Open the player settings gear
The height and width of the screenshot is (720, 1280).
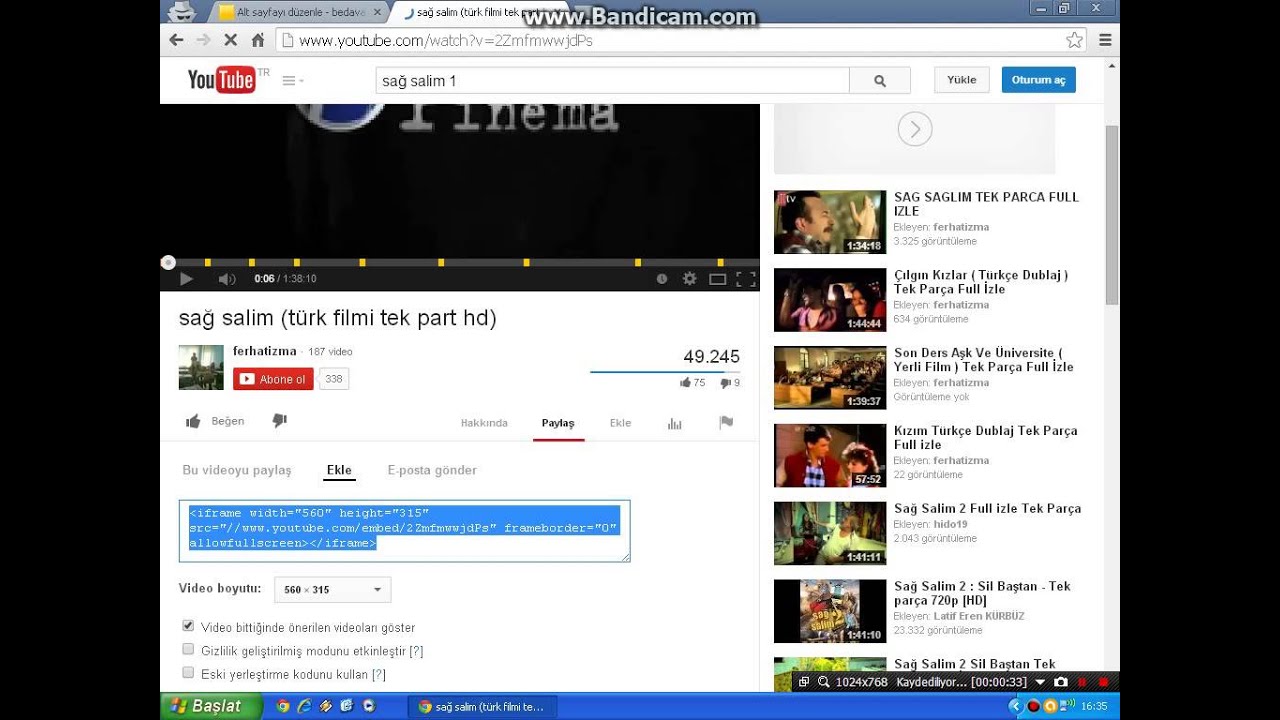point(689,279)
